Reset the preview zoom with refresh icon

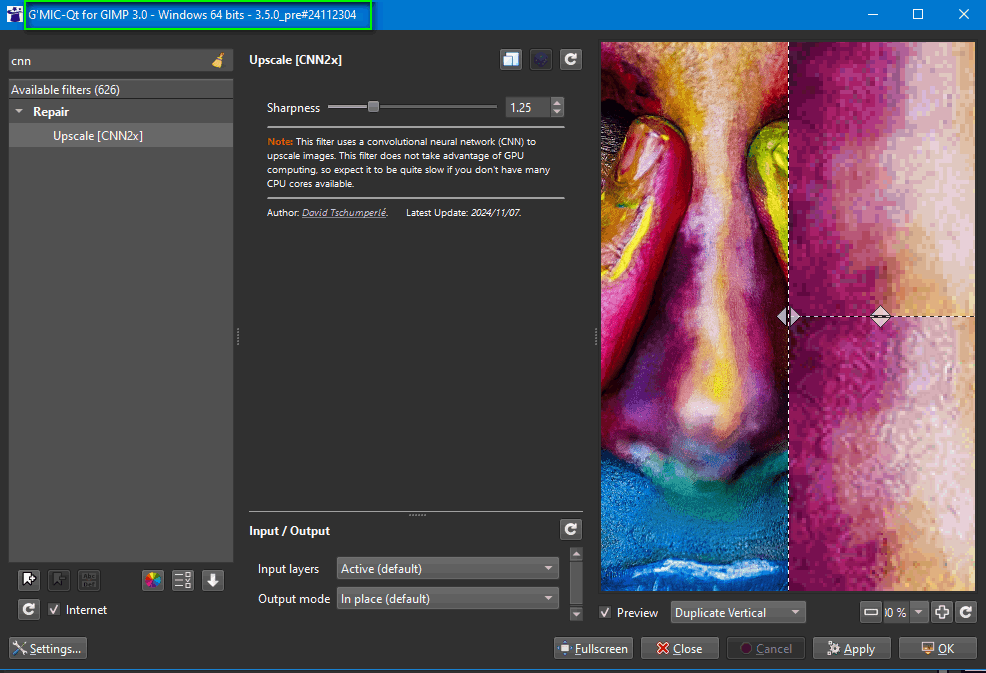(967, 612)
